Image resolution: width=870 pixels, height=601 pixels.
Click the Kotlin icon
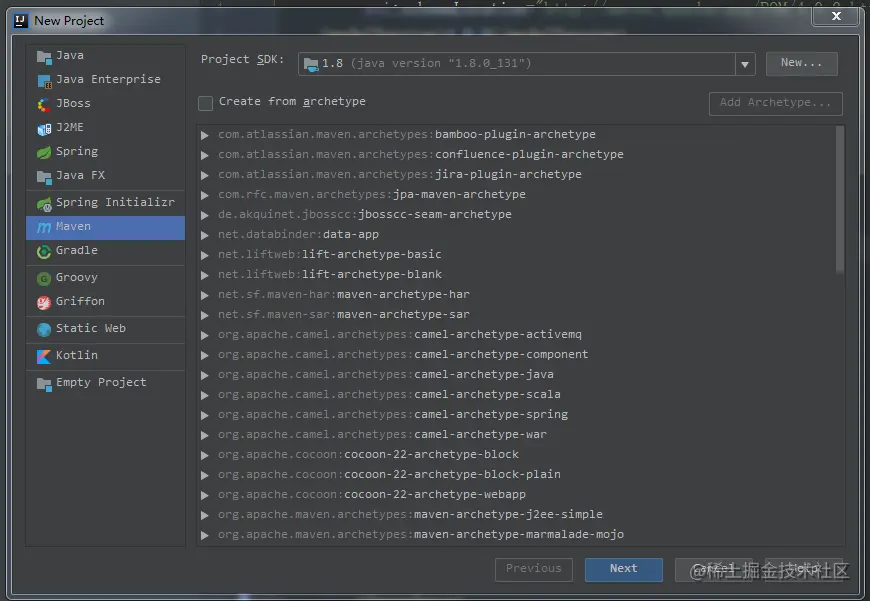44,356
